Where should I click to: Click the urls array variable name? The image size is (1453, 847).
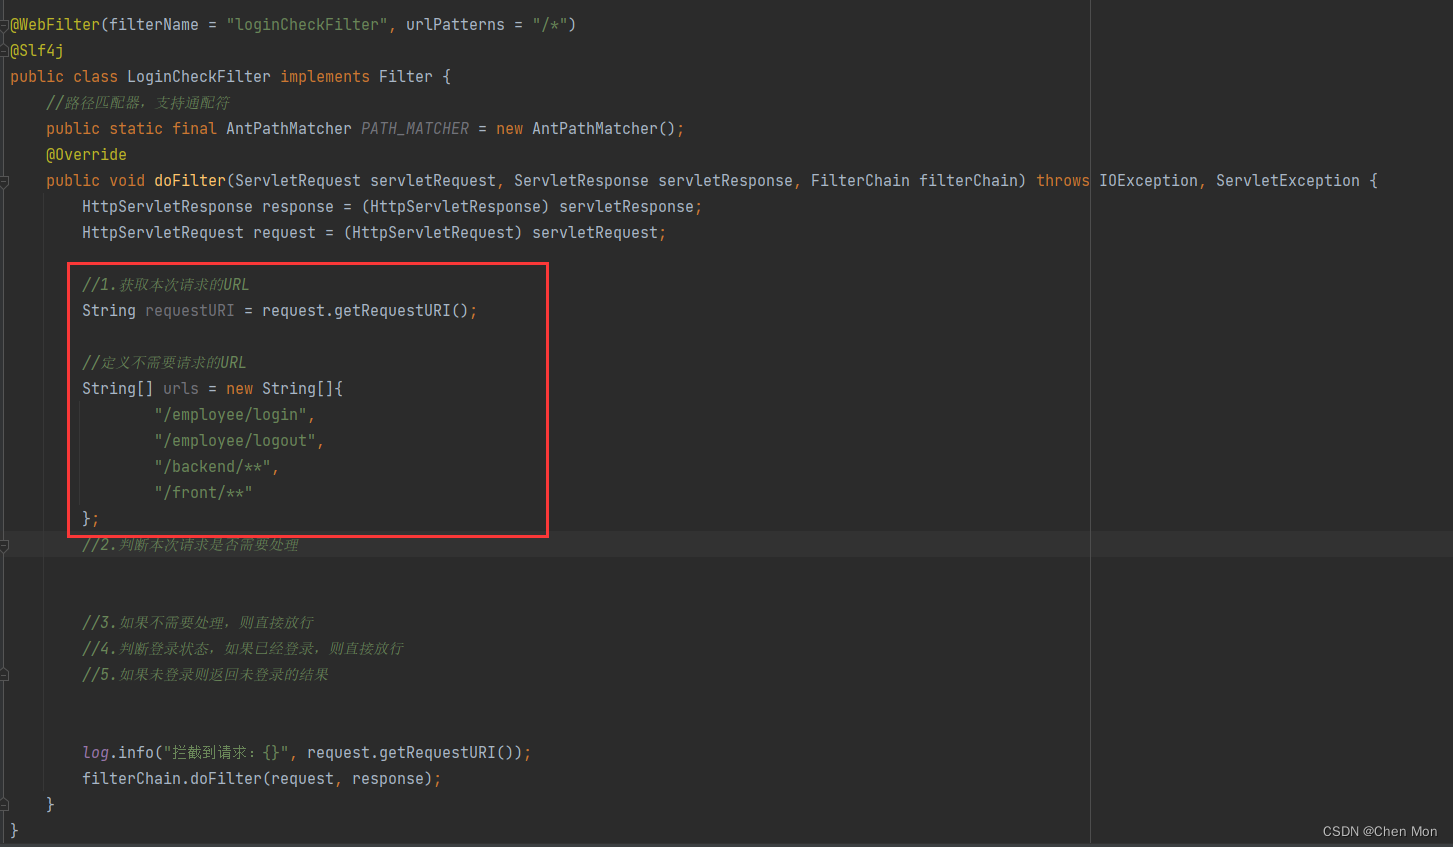pyautogui.click(x=181, y=388)
